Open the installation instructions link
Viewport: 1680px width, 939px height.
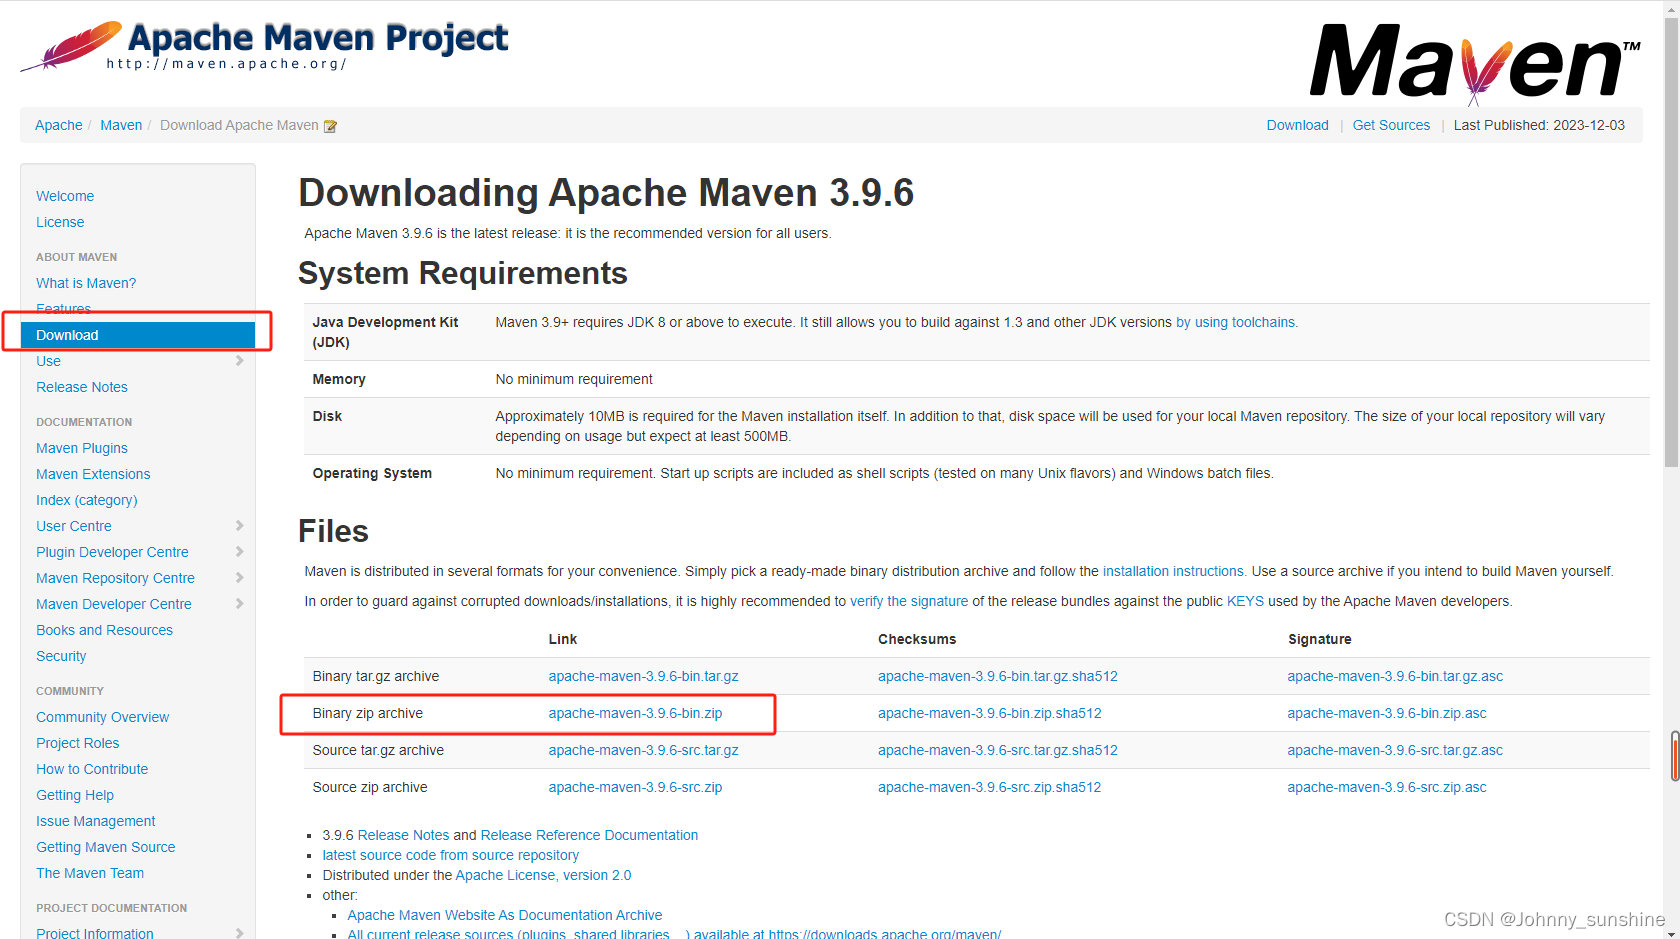point(1173,571)
